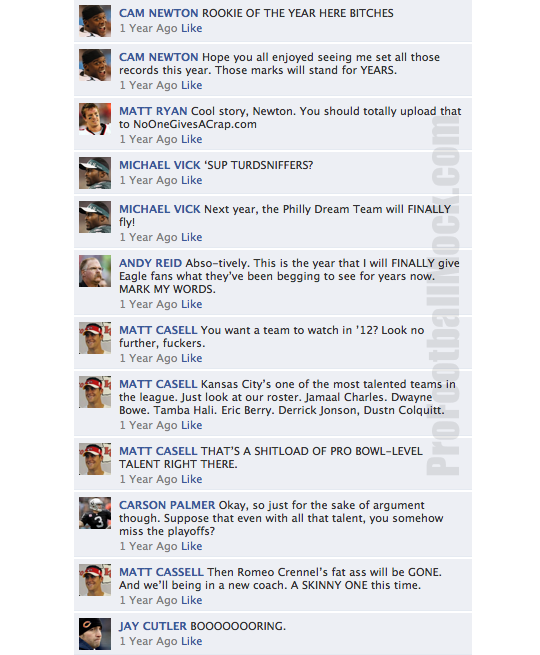Open Cam Newton's avatar on rookie comment
Viewport: 540px width, 655px height.
[x=95, y=21]
